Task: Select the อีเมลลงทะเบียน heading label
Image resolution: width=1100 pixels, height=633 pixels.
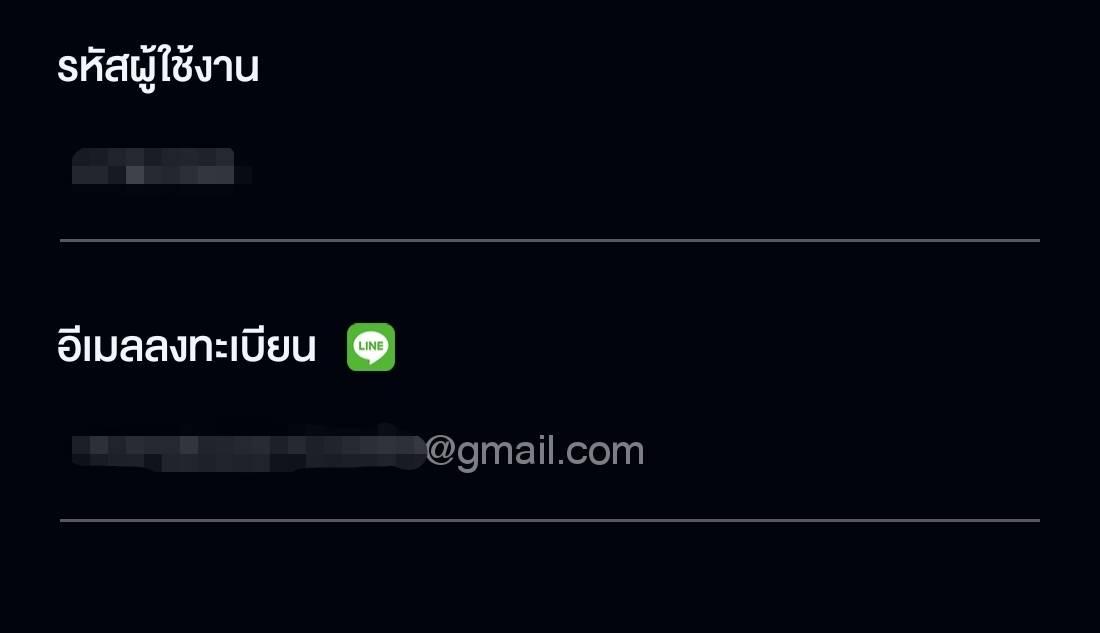Action: [187, 346]
